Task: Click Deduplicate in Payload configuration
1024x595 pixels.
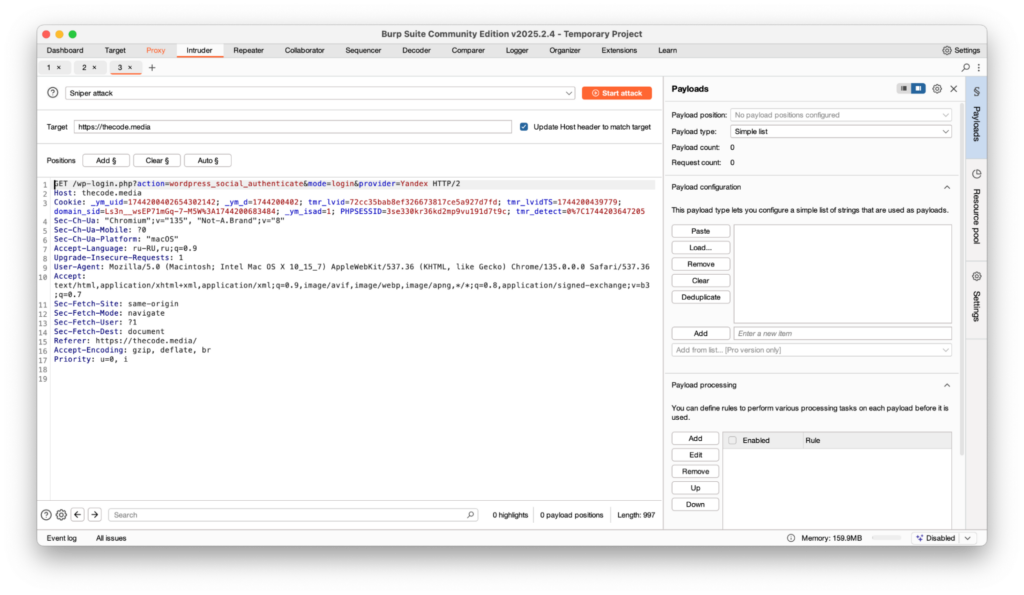Action: point(700,297)
